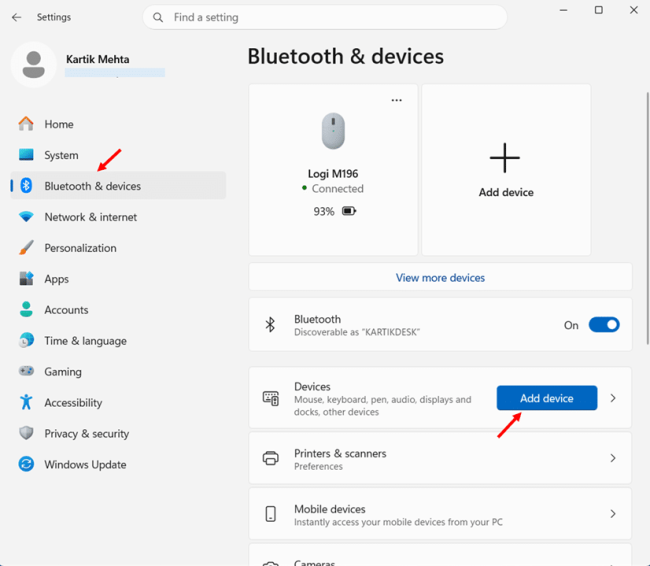This screenshot has width=650, height=566.
Task: Open Gaming label in sidebar
Action: [x=63, y=372]
